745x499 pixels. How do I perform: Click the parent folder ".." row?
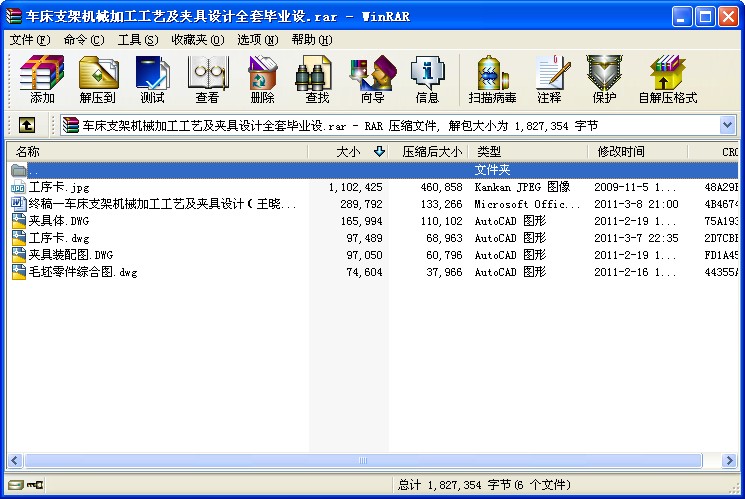[x=372, y=170]
